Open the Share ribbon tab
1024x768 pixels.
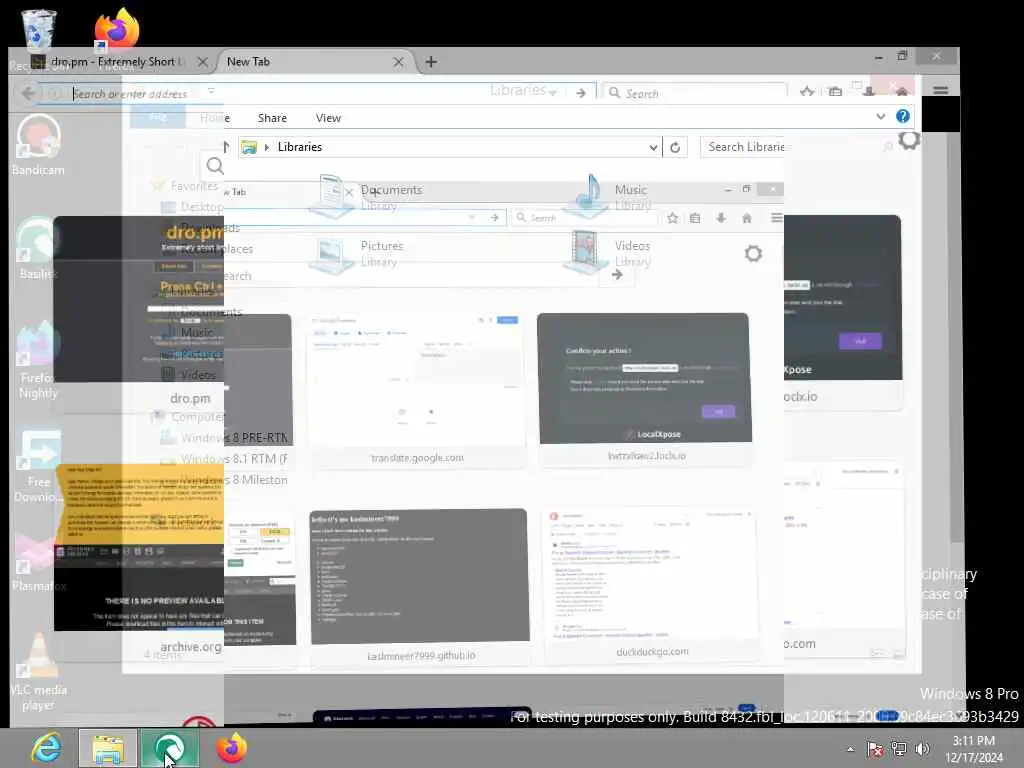[x=272, y=118]
